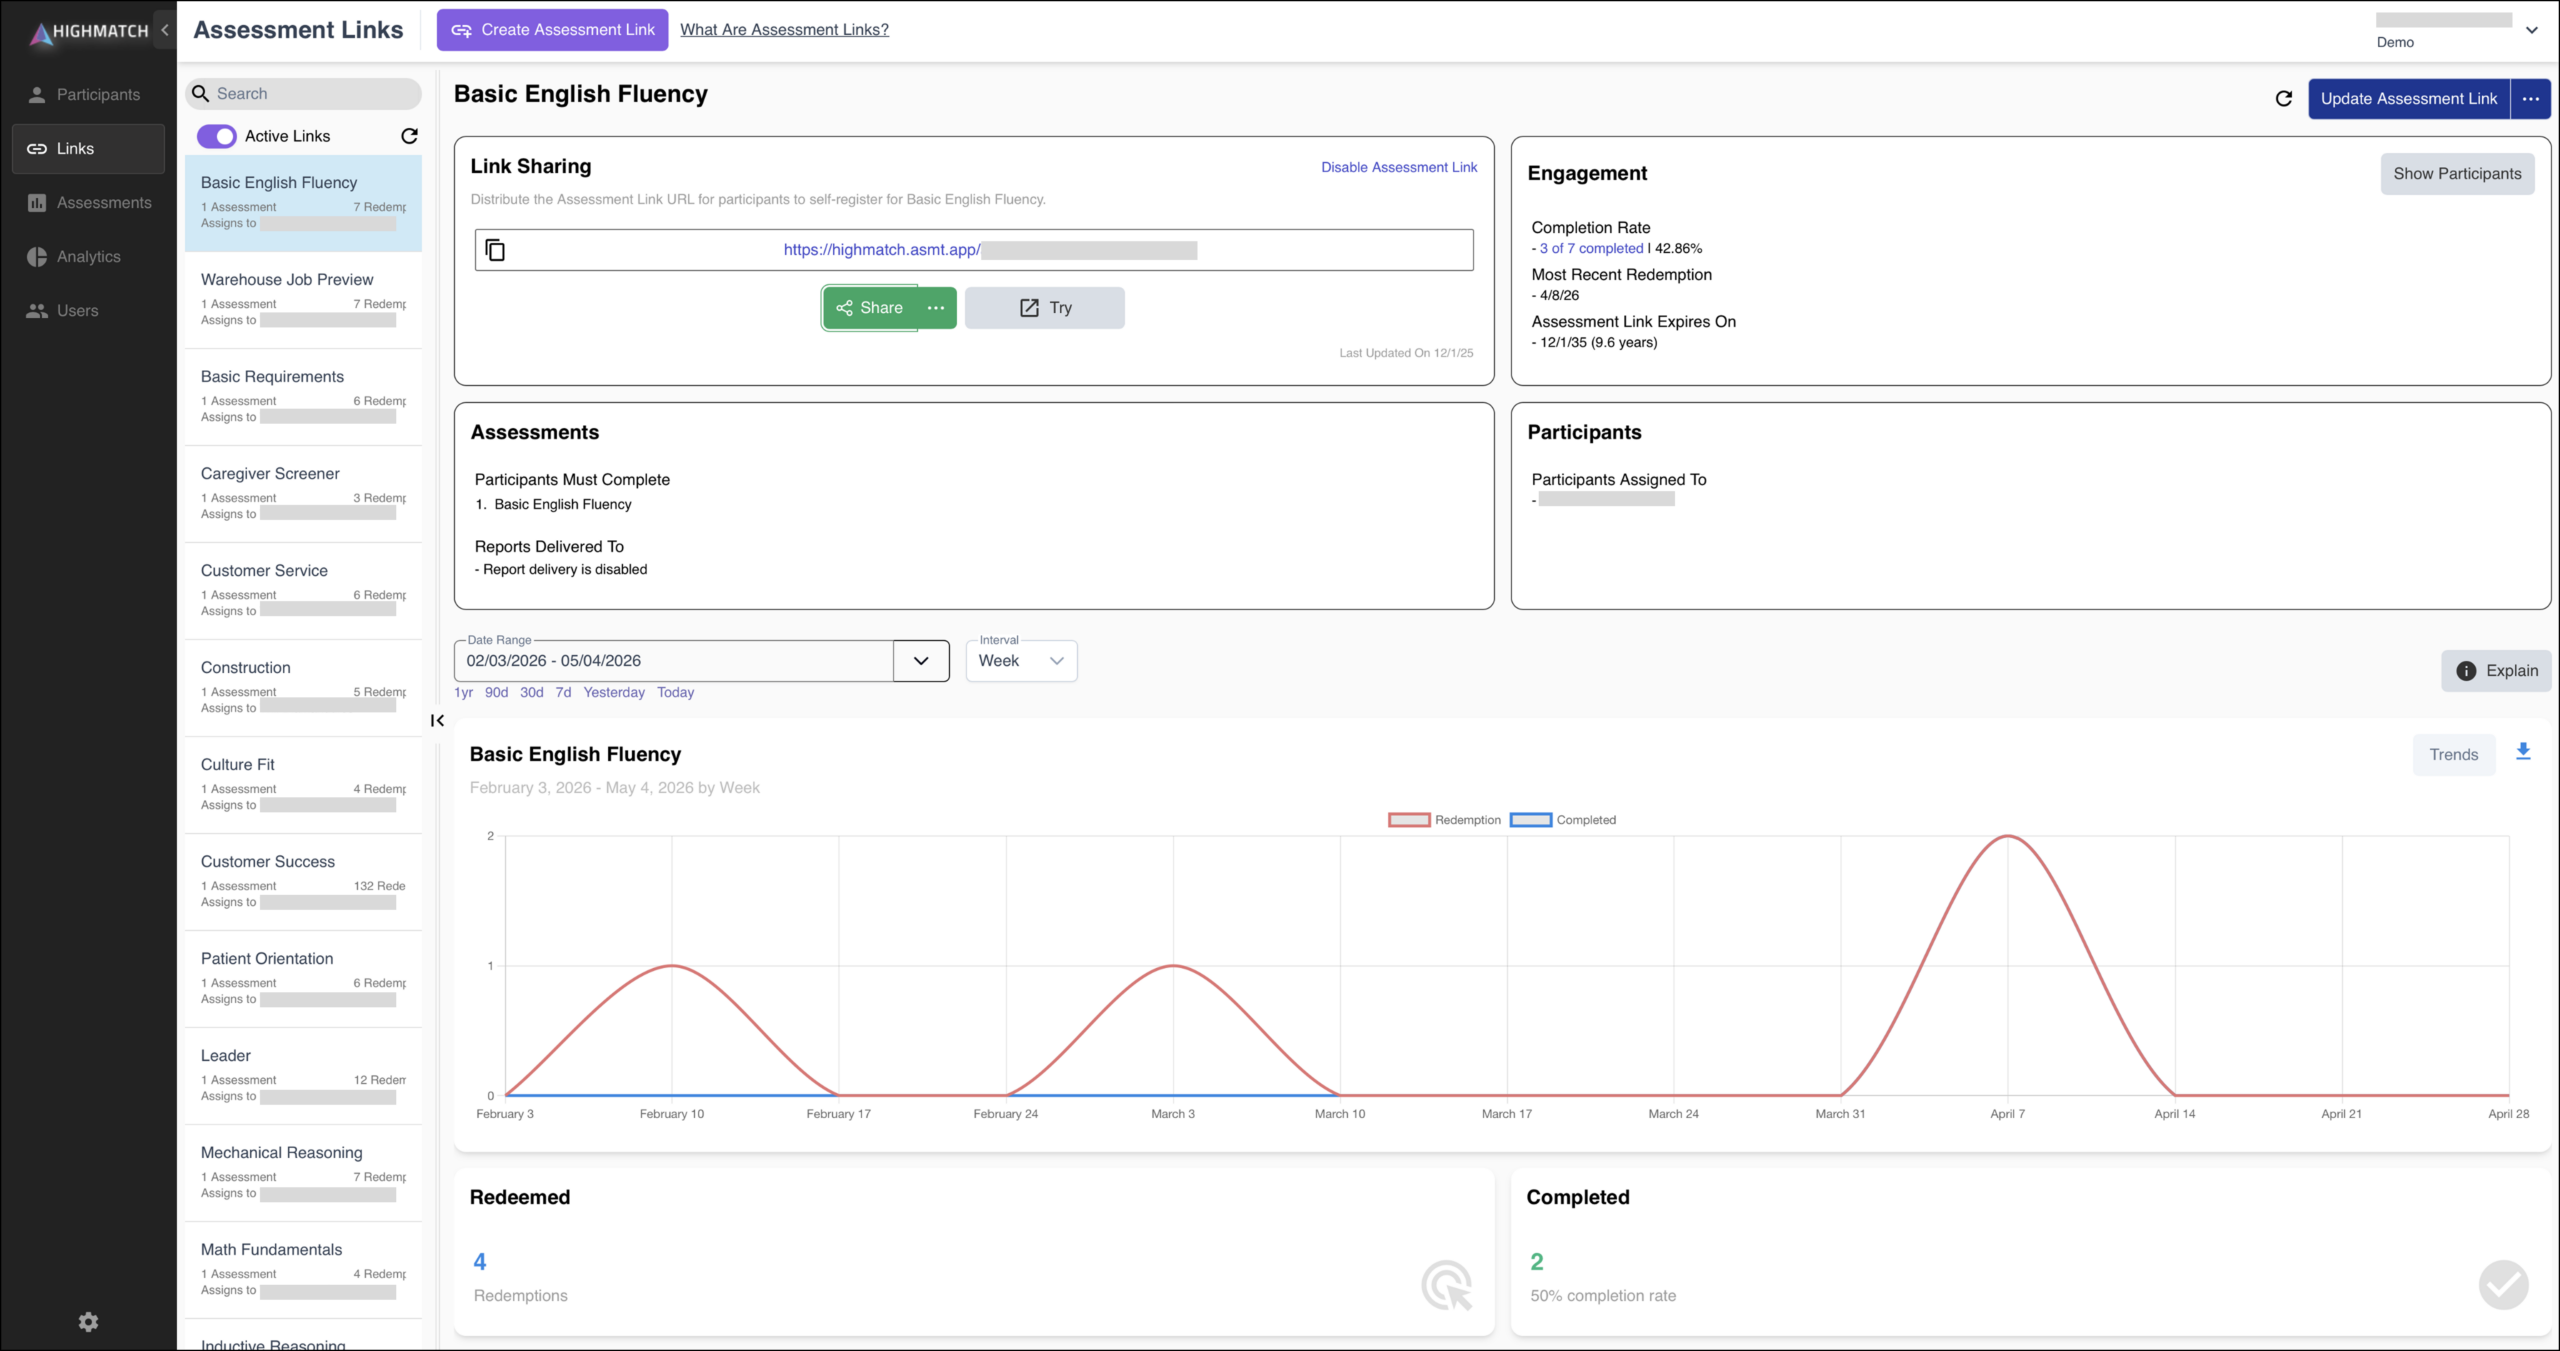The image size is (2560, 1351).
Task: Collapse the links list panel
Action: pos(437,720)
